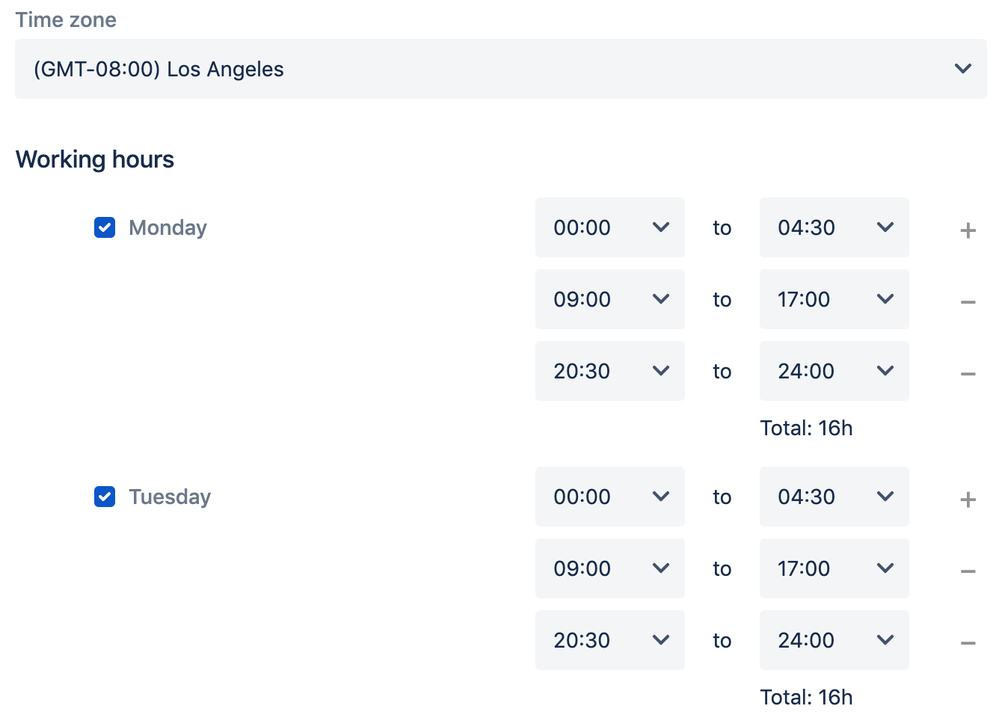
Task: Open Monday's 00:00 start time dropdown
Action: (x=610, y=228)
